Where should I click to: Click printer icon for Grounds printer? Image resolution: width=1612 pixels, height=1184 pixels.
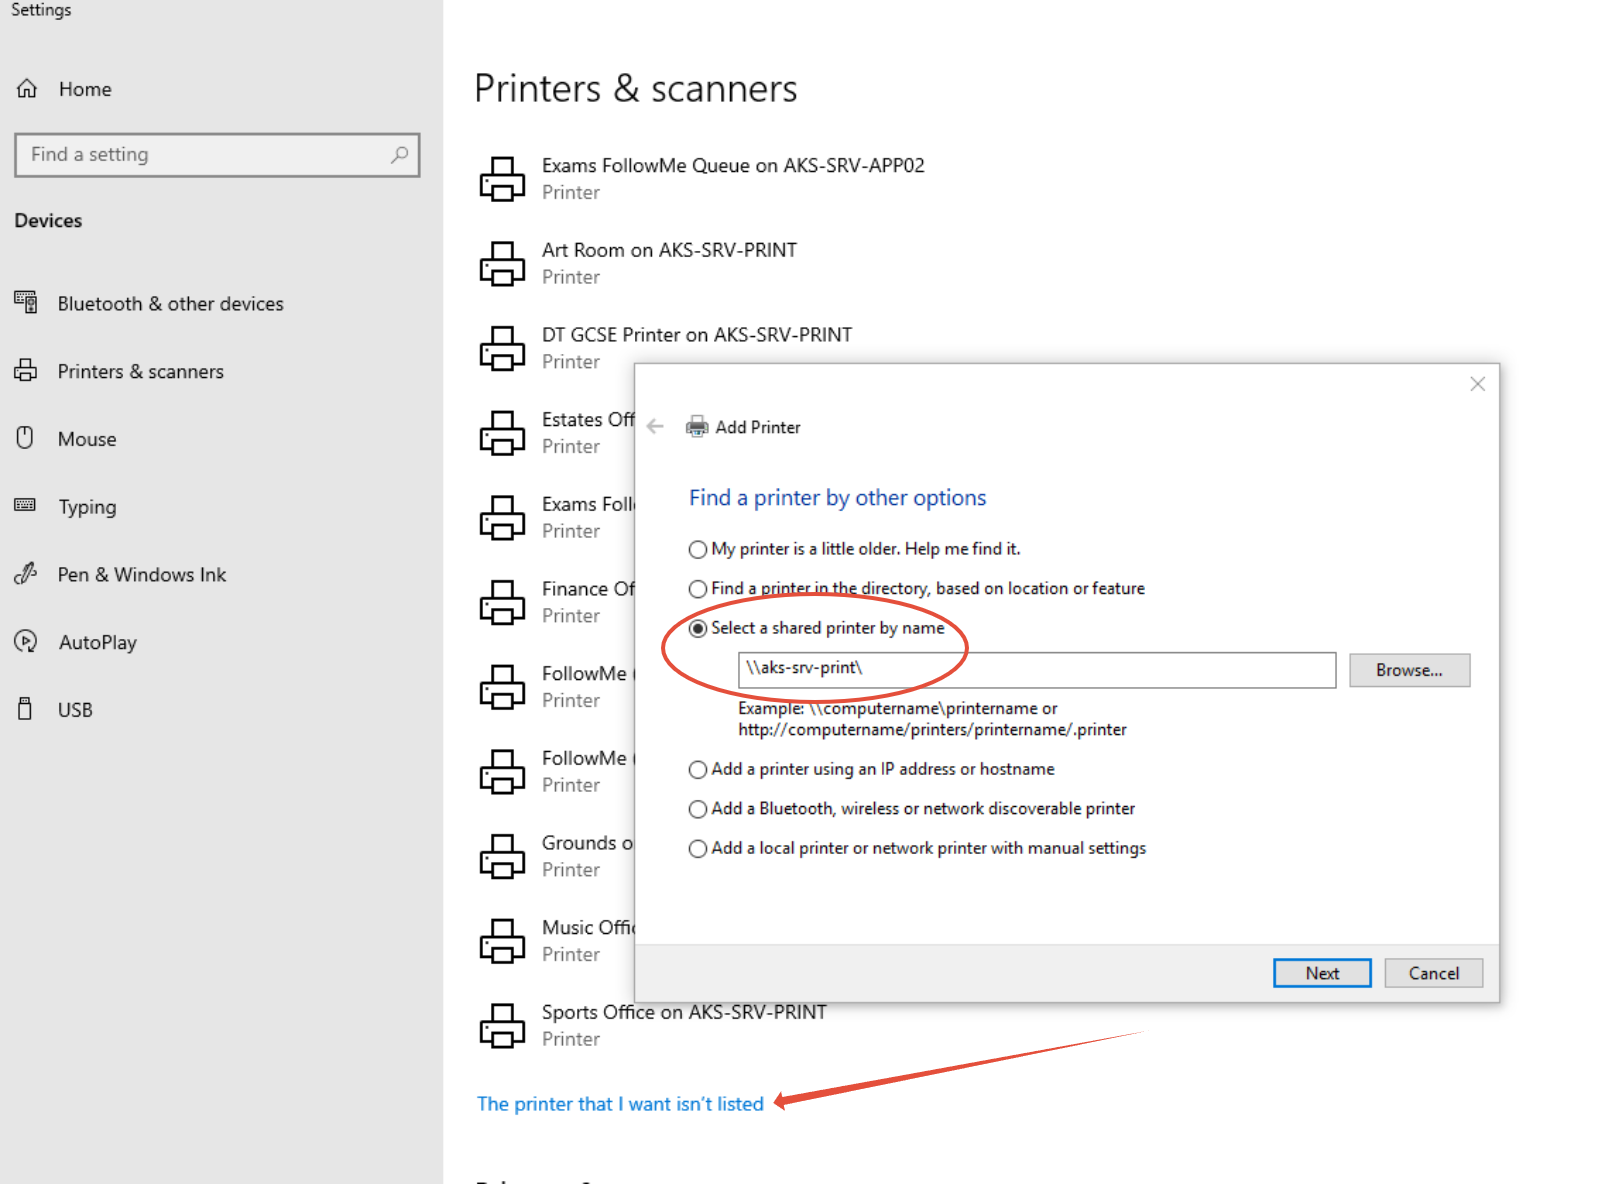[502, 857]
